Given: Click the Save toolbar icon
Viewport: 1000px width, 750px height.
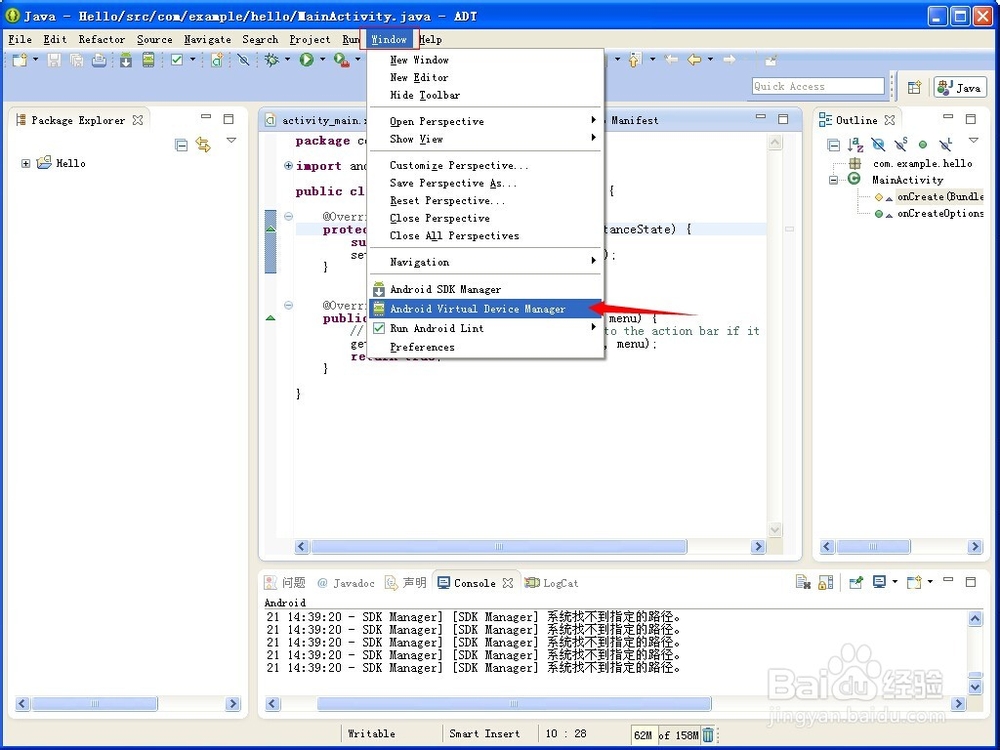Looking at the screenshot, I should [x=54, y=60].
